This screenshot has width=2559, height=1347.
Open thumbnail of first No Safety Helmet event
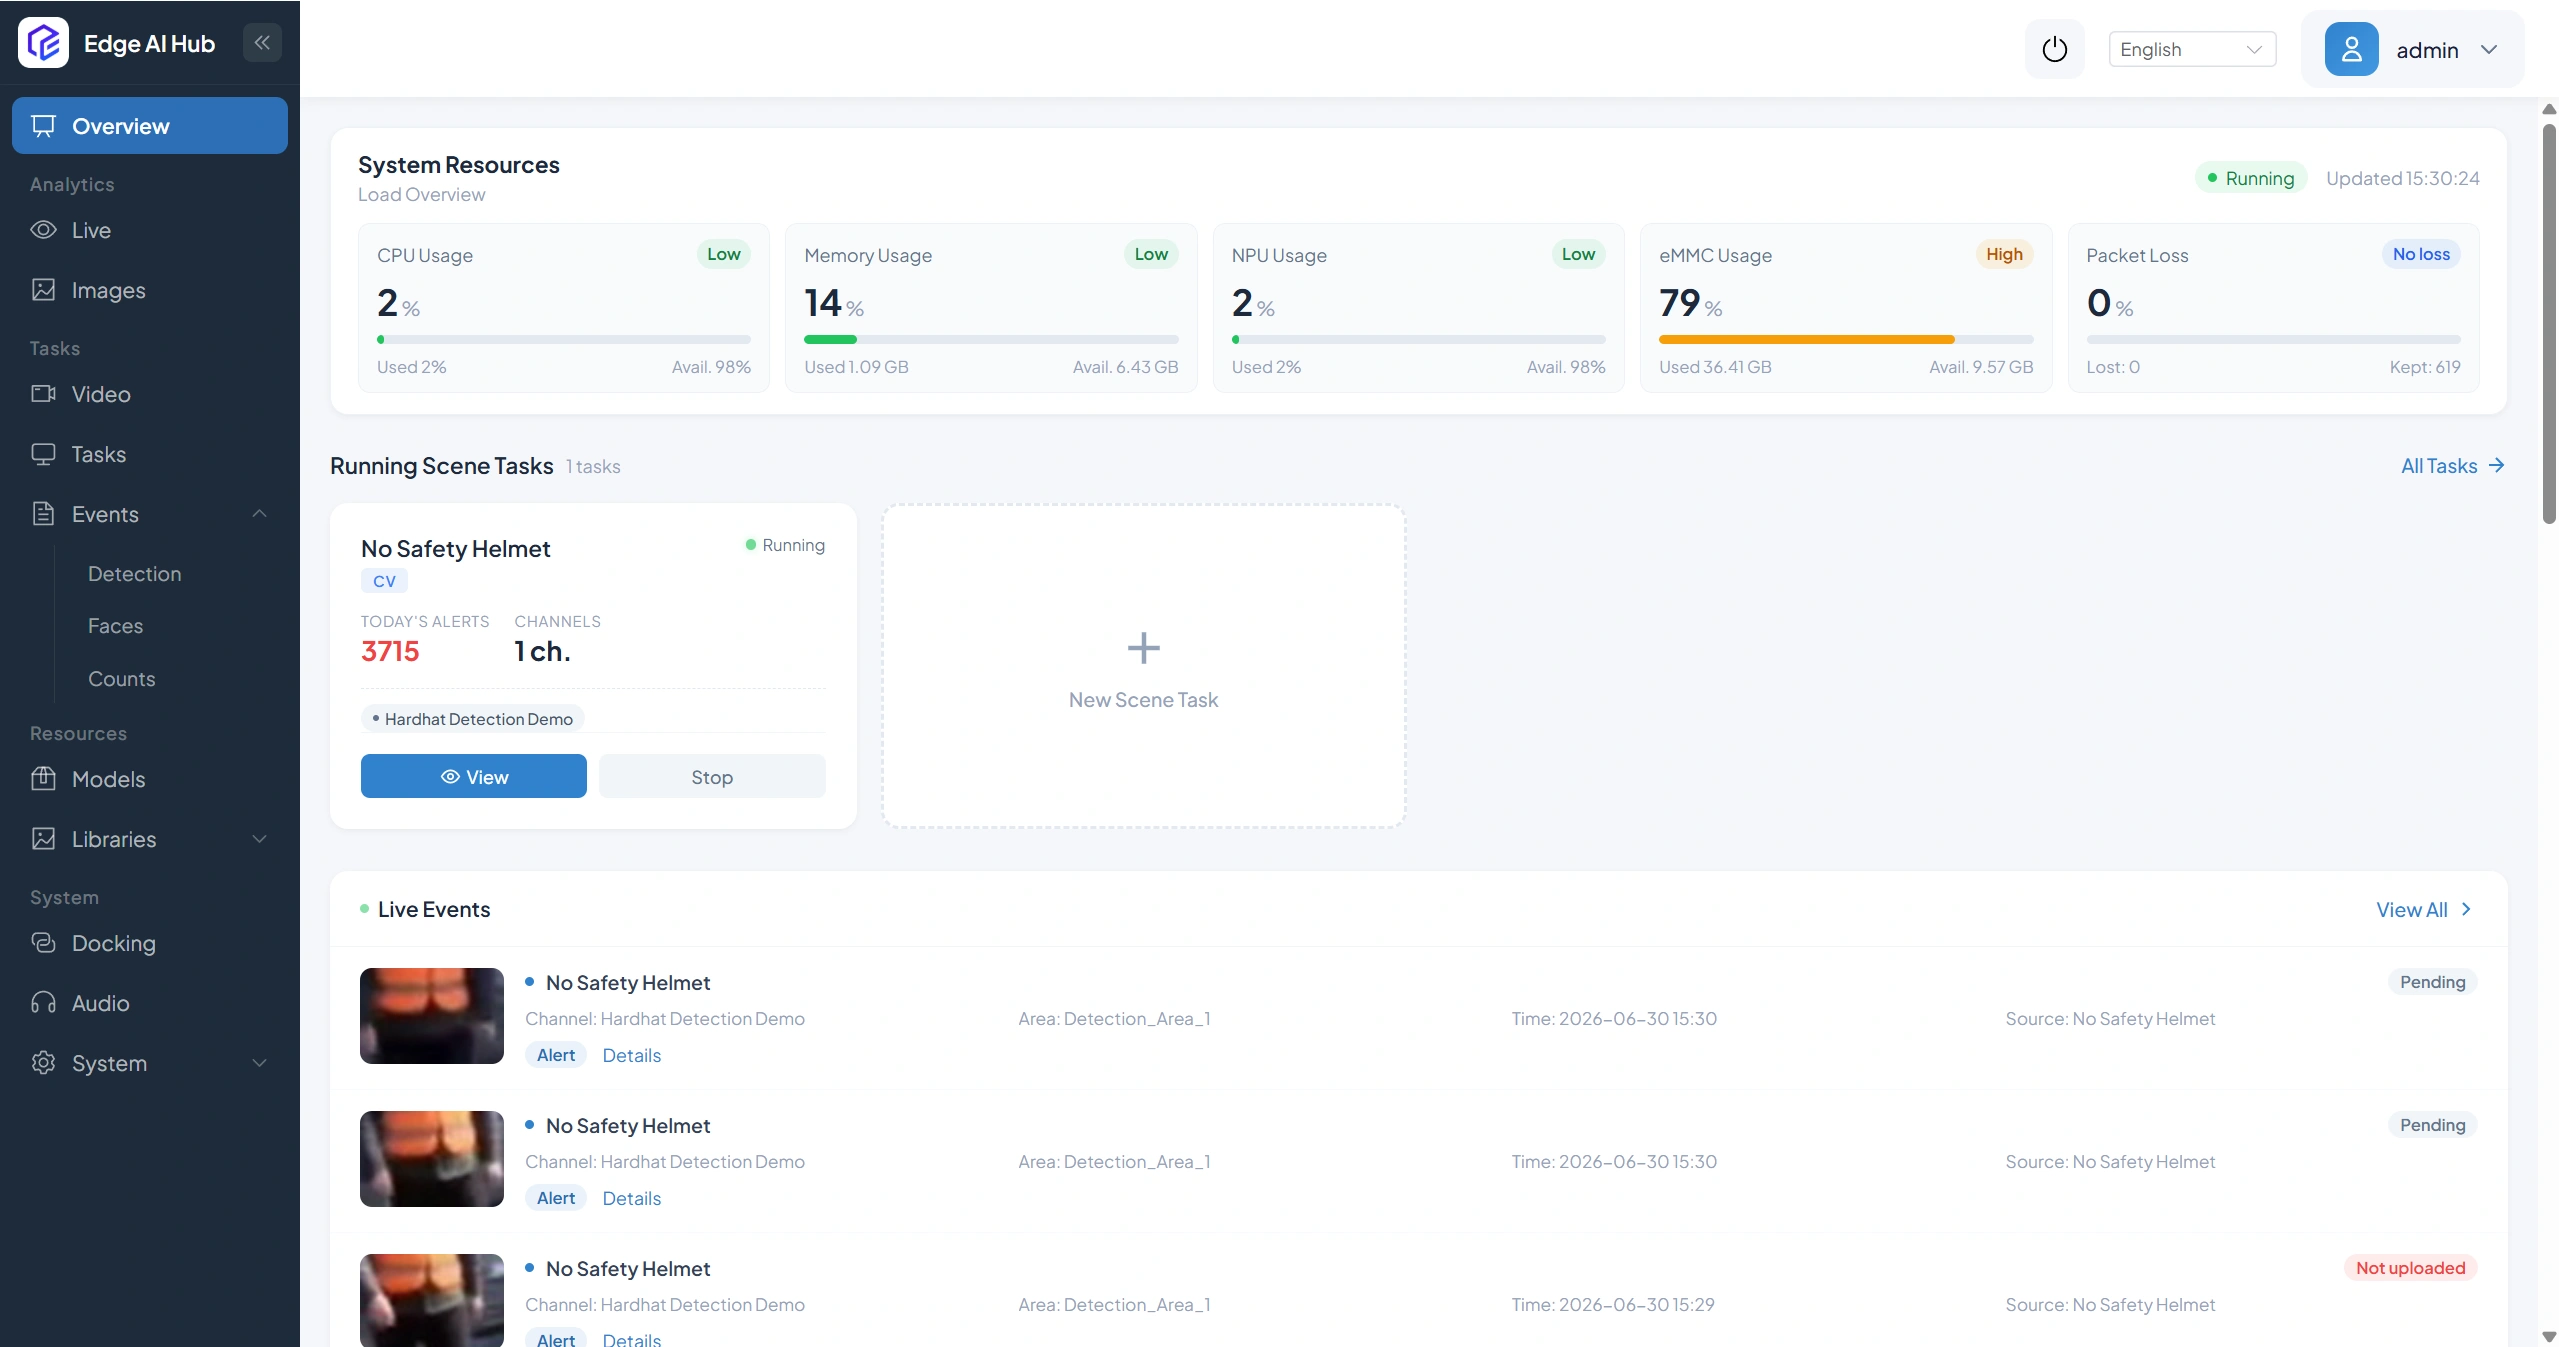click(432, 1016)
